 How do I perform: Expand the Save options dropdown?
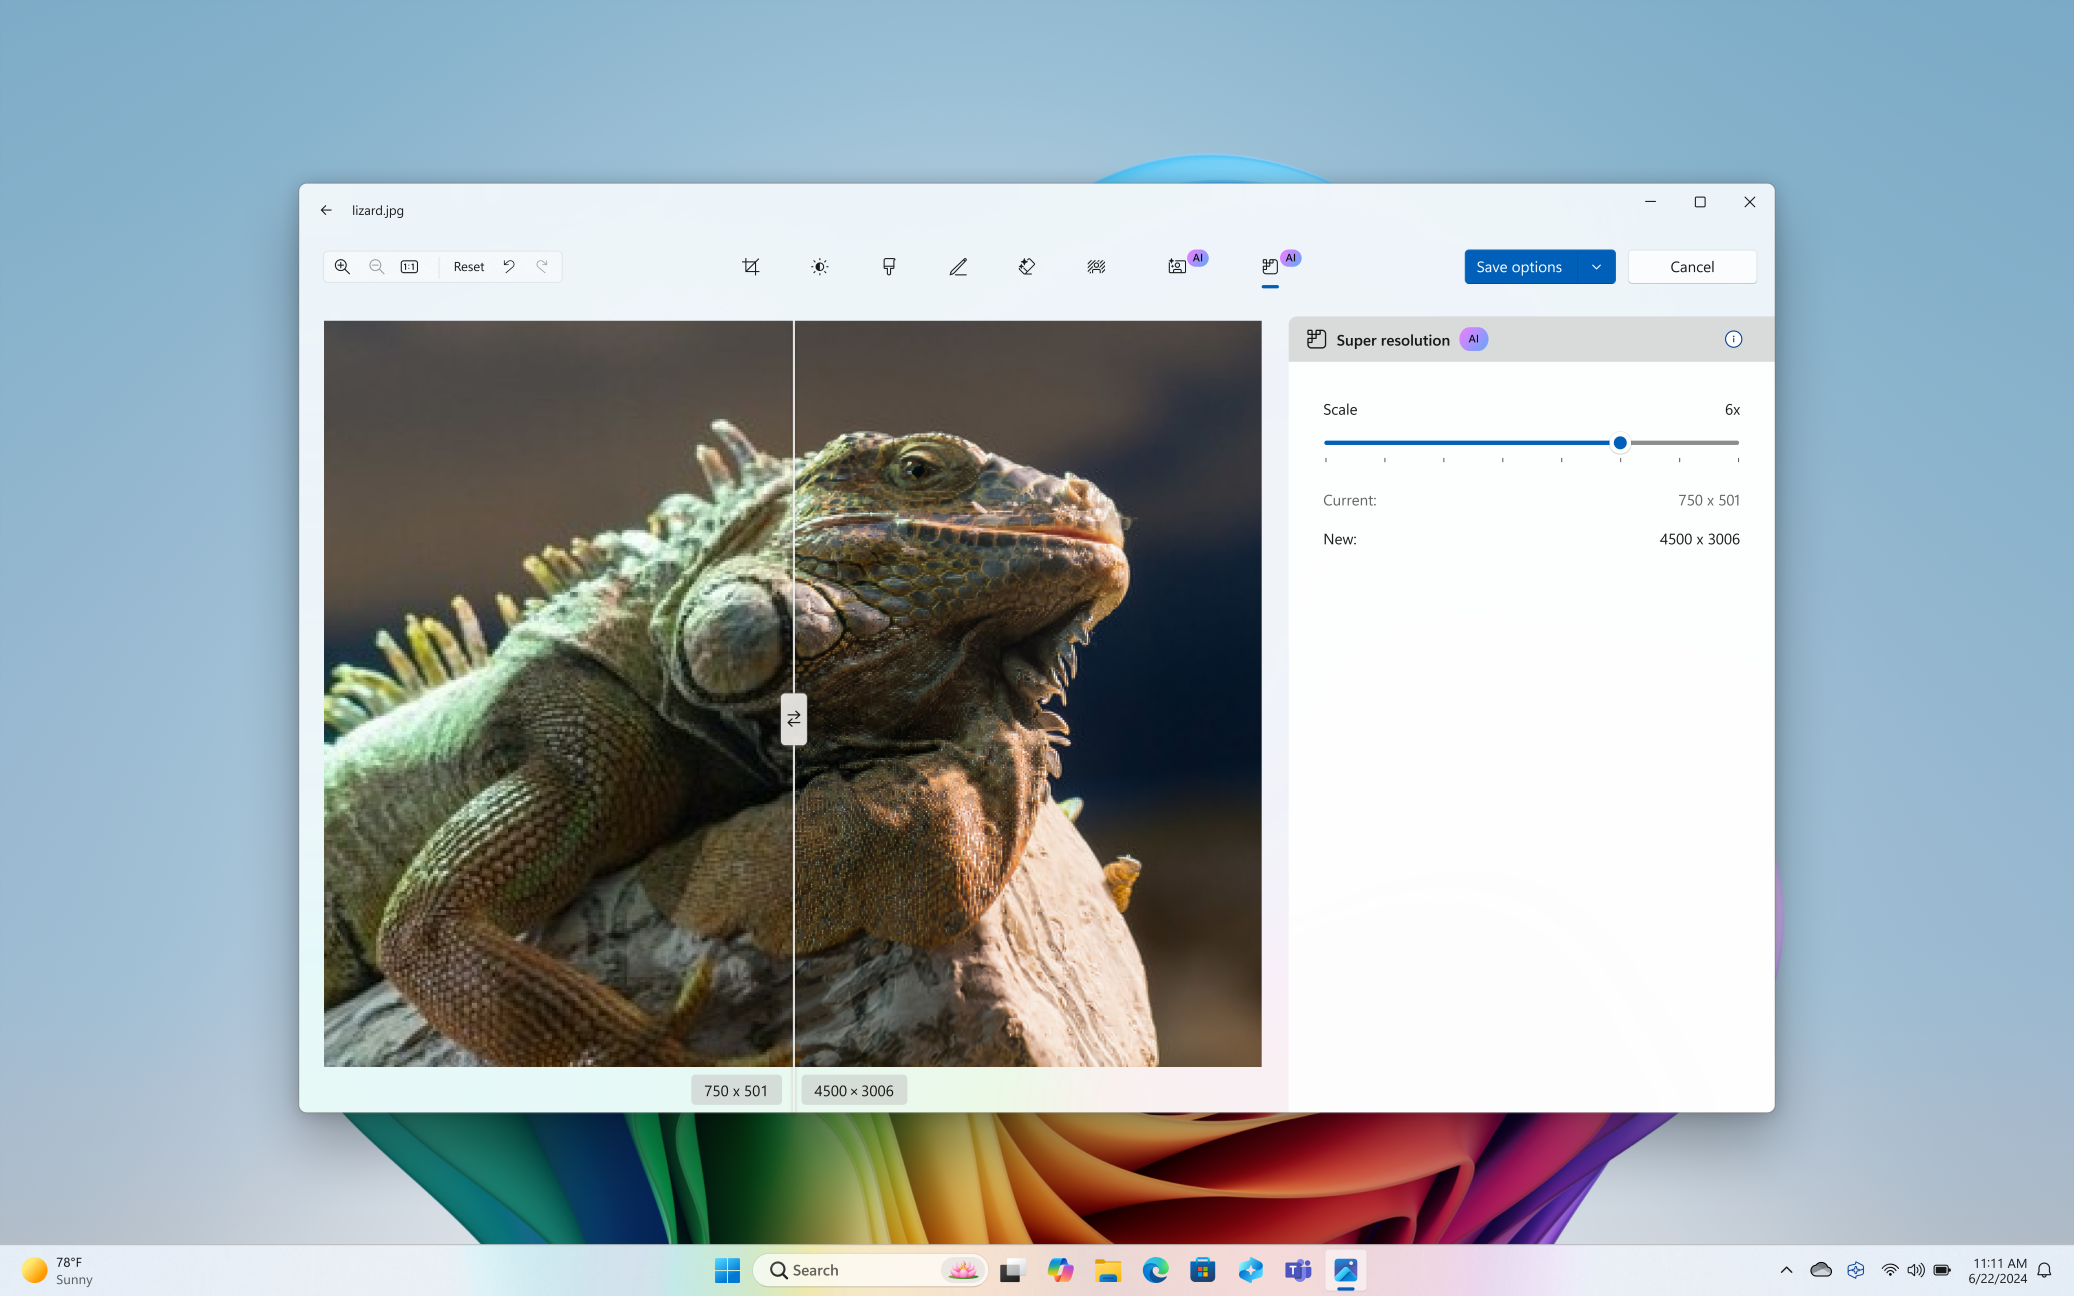[x=1595, y=266]
